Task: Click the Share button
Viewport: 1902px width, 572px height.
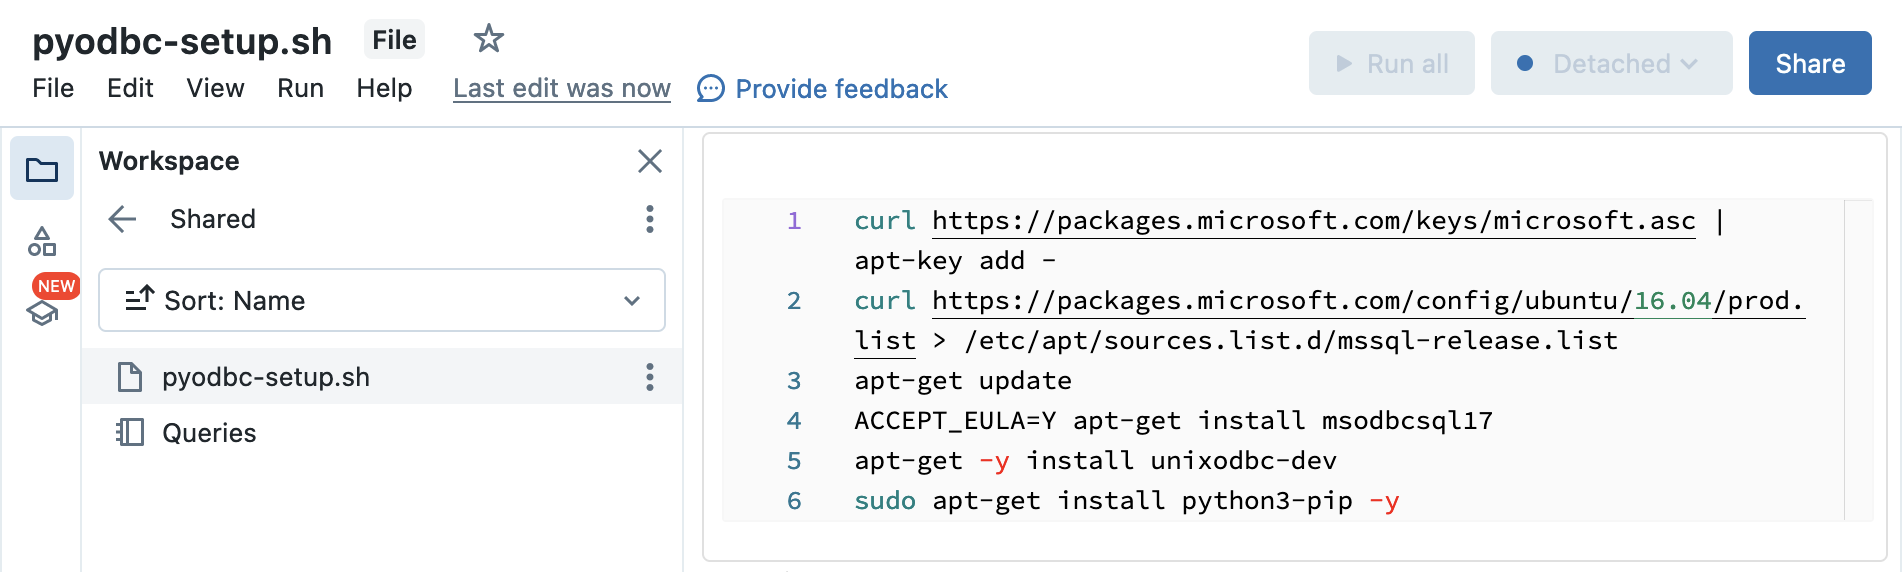Action: [x=1809, y=64]
